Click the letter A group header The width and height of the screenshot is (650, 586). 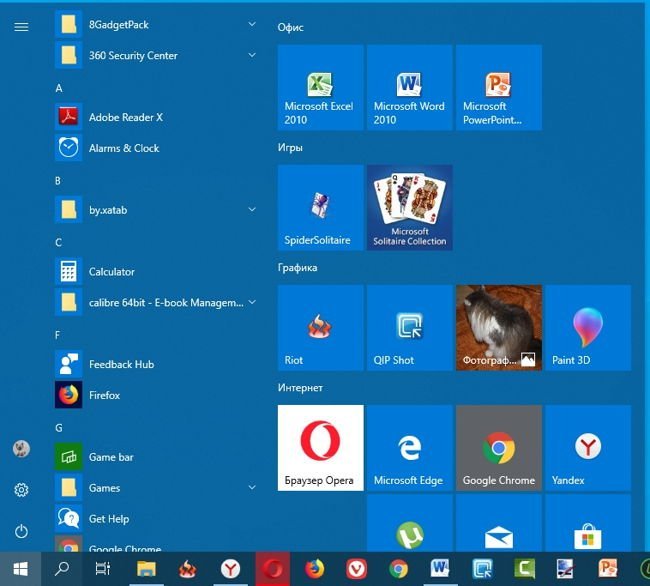[x=59, y=88]
